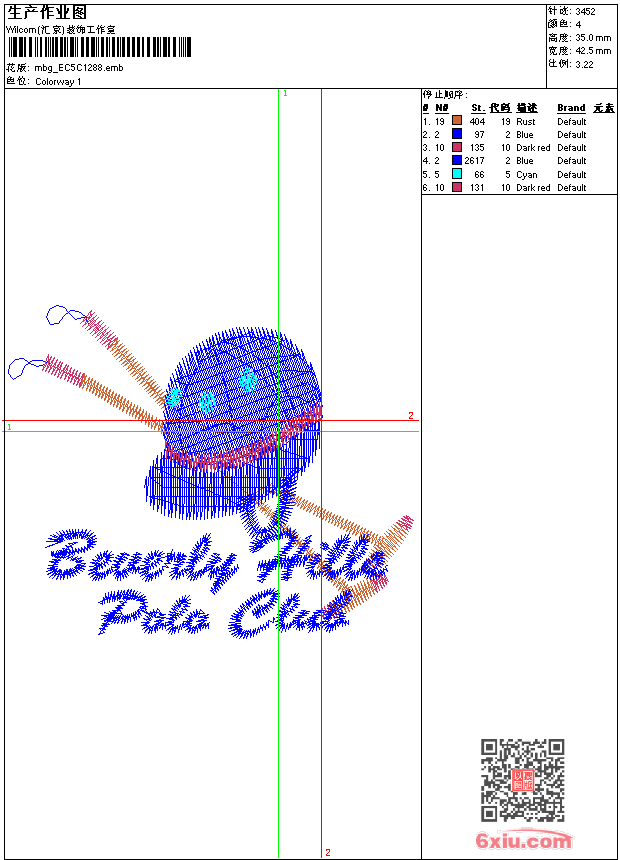The width and height of the screenshot is (620, 860).
Task: Click the '停止顺序:' heading
Action: tap(445, 95)
